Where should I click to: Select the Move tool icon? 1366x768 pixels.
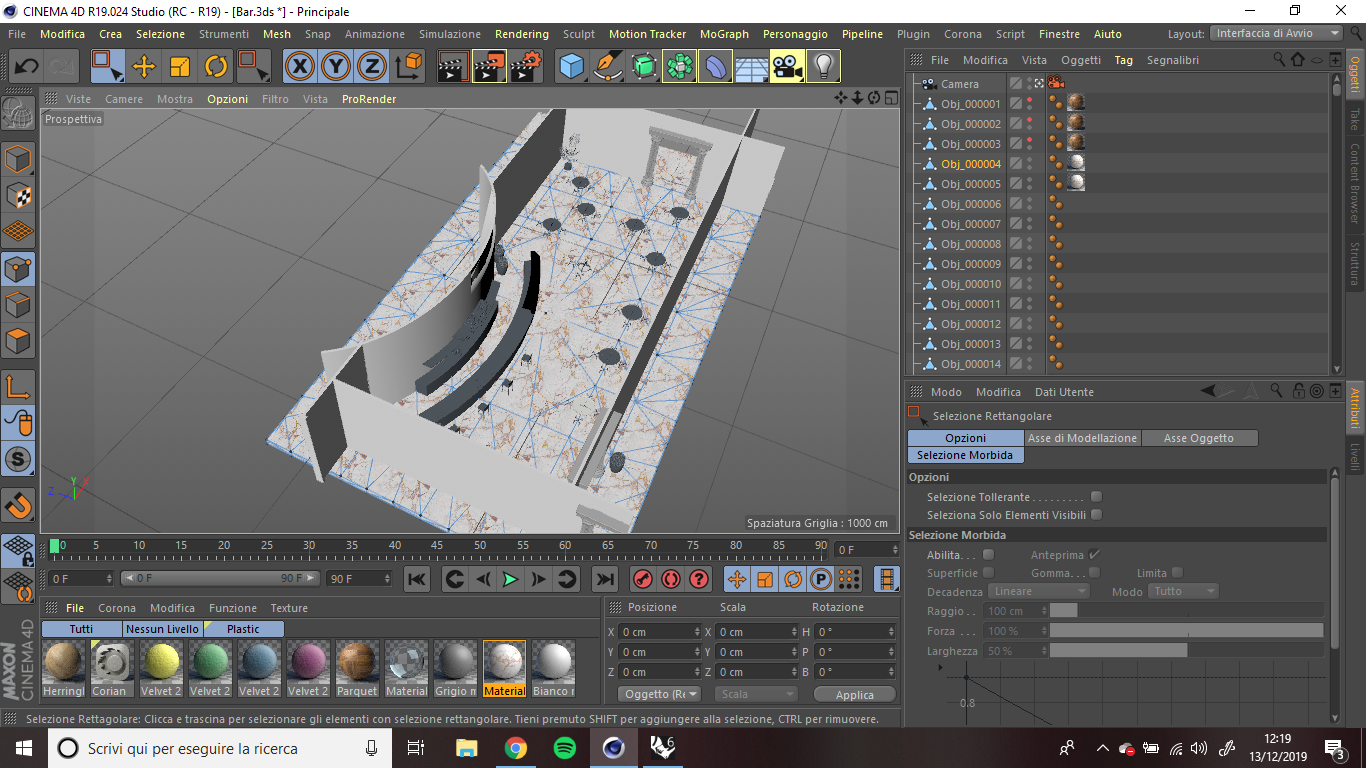(144, 67)
